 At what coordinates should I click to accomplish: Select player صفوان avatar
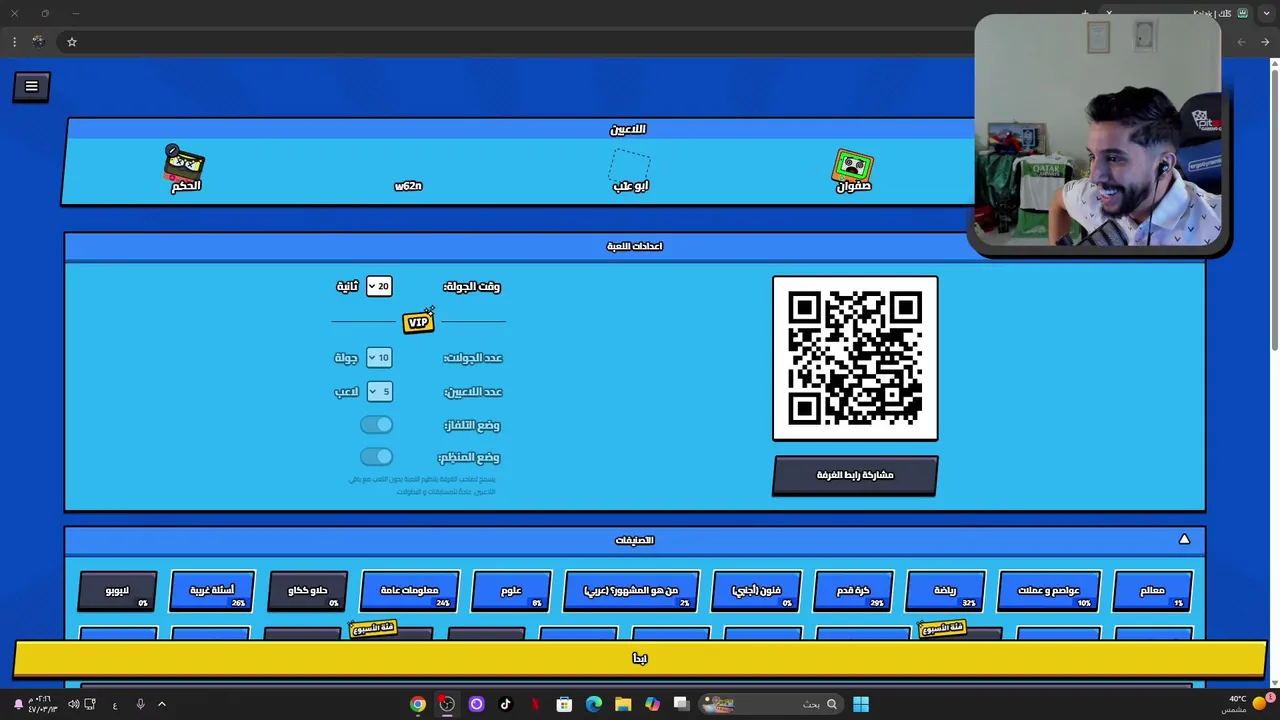(853, 165)
